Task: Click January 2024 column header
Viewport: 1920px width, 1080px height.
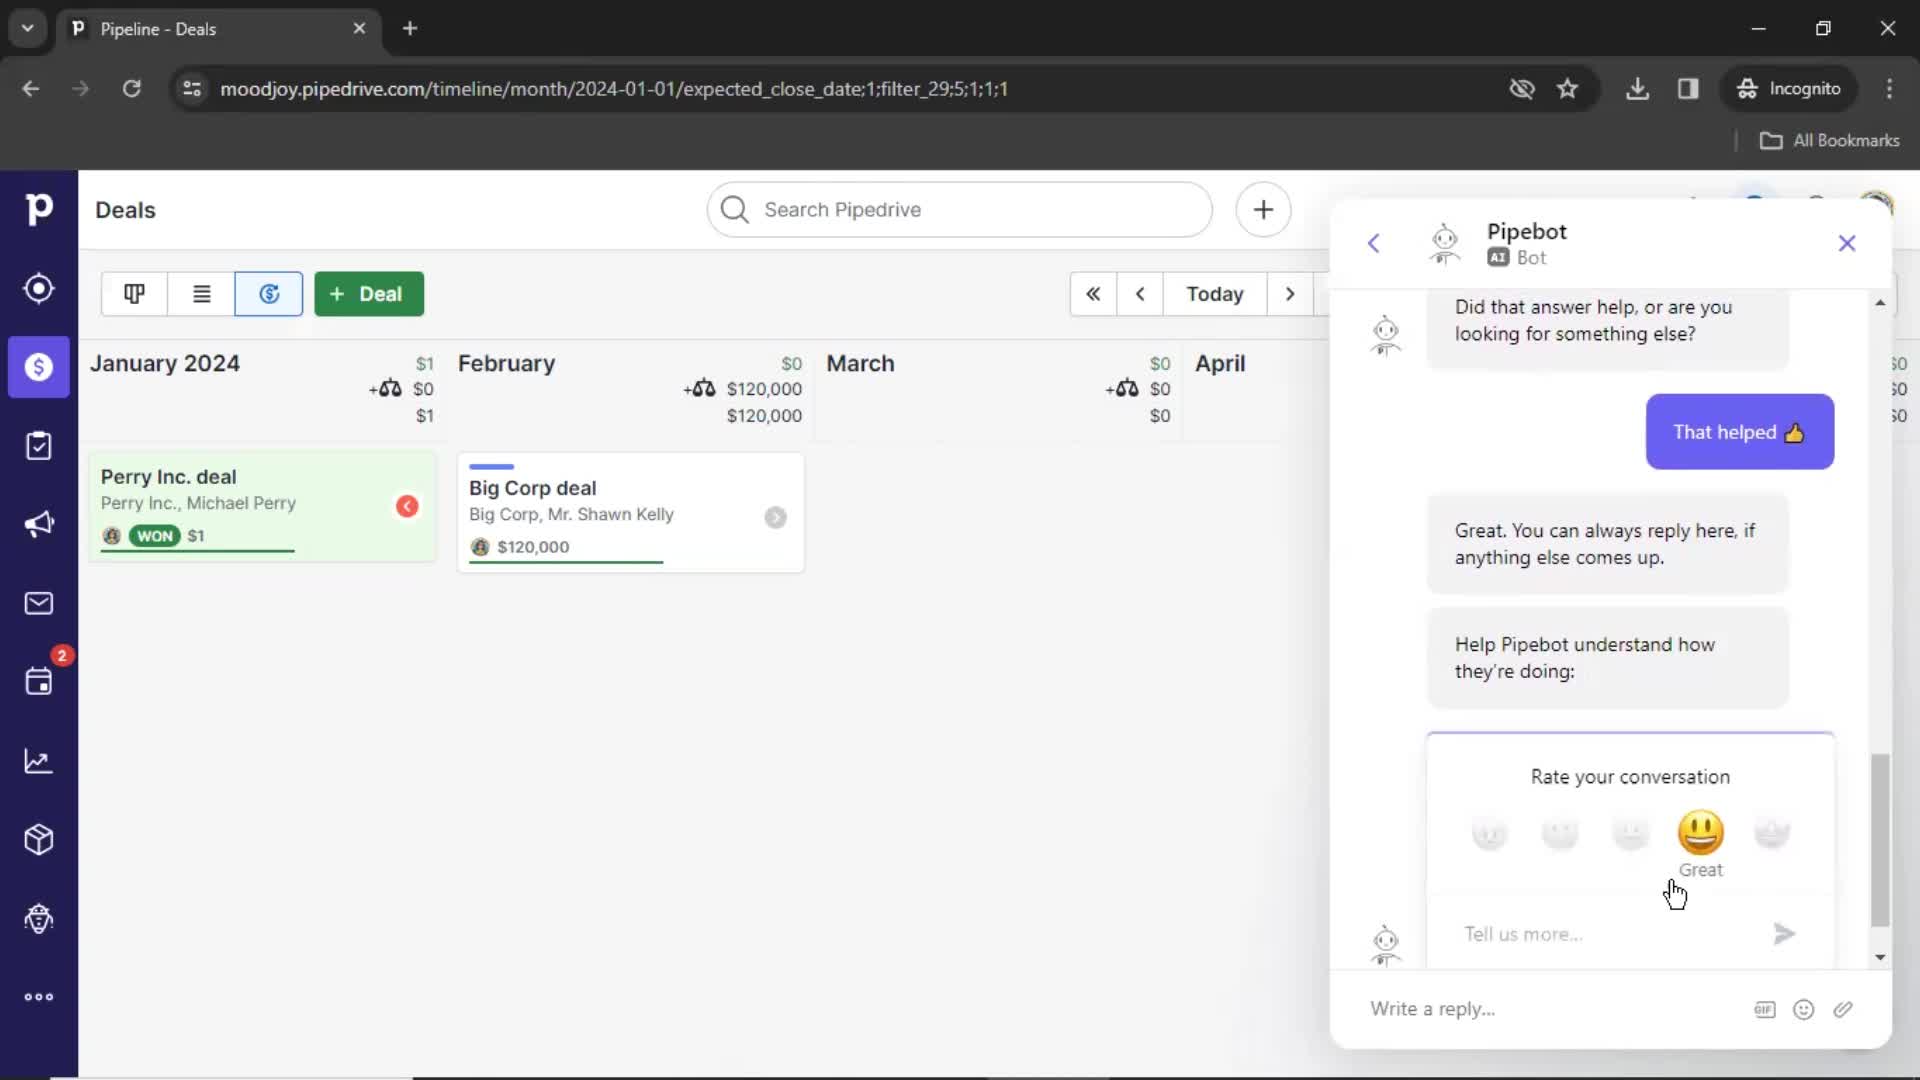Action: [165, 364]
